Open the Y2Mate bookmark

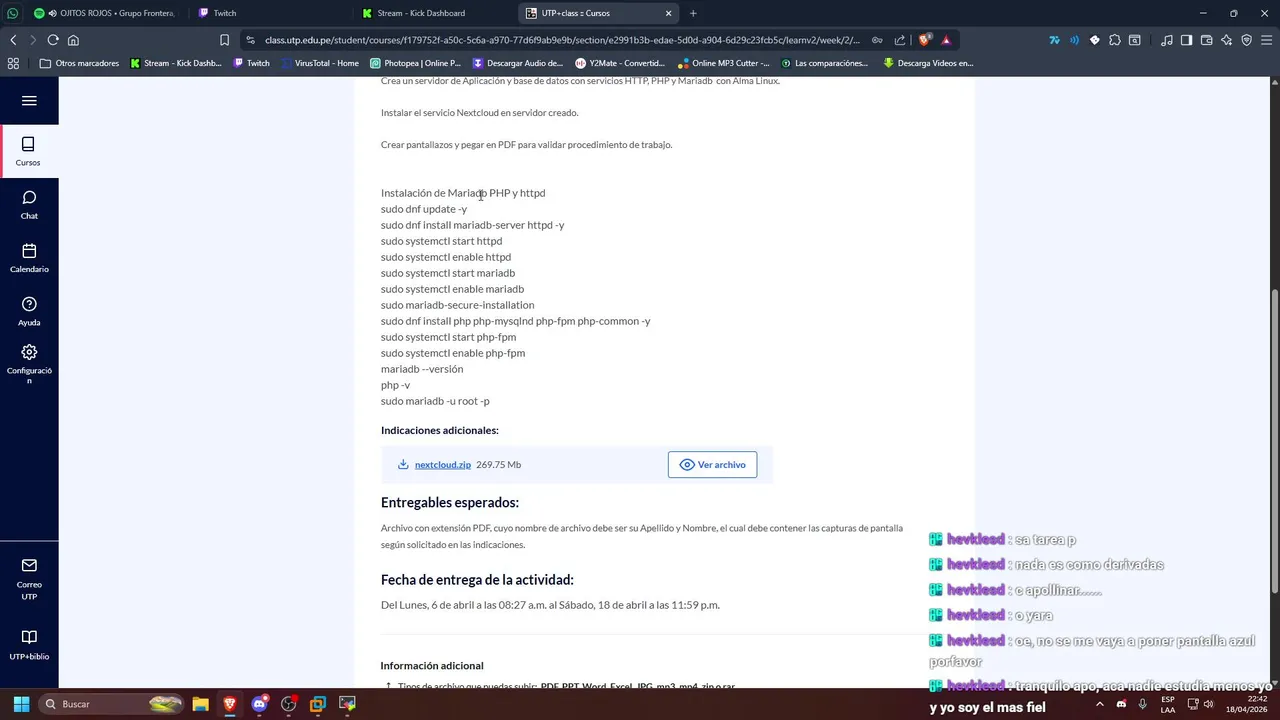pyautogui.click(x=620, y=63)
